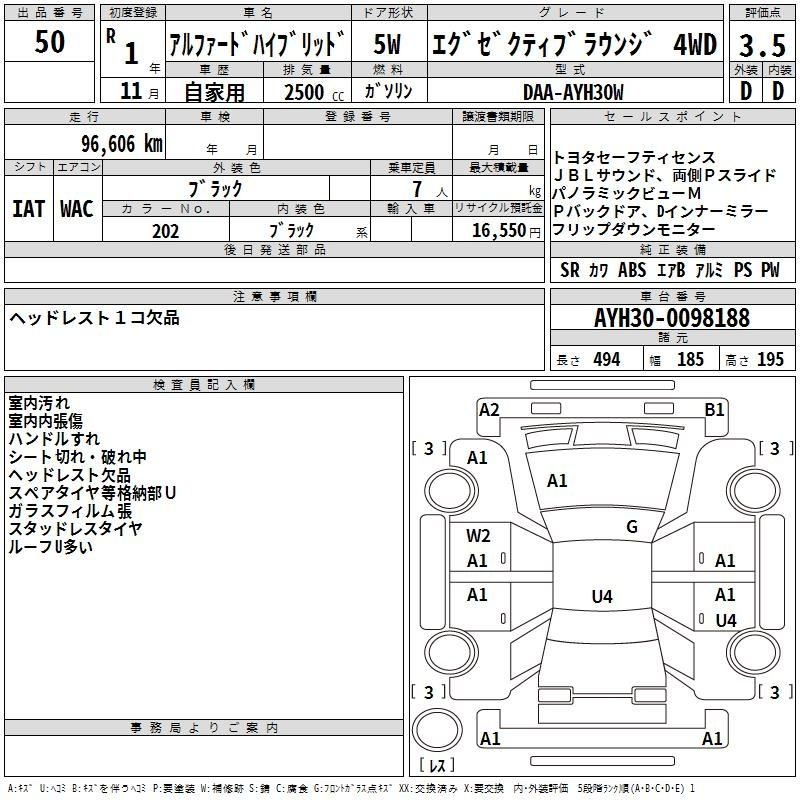
Task: Select the mileage 96,606 km
Action: [x=122, y=144]
